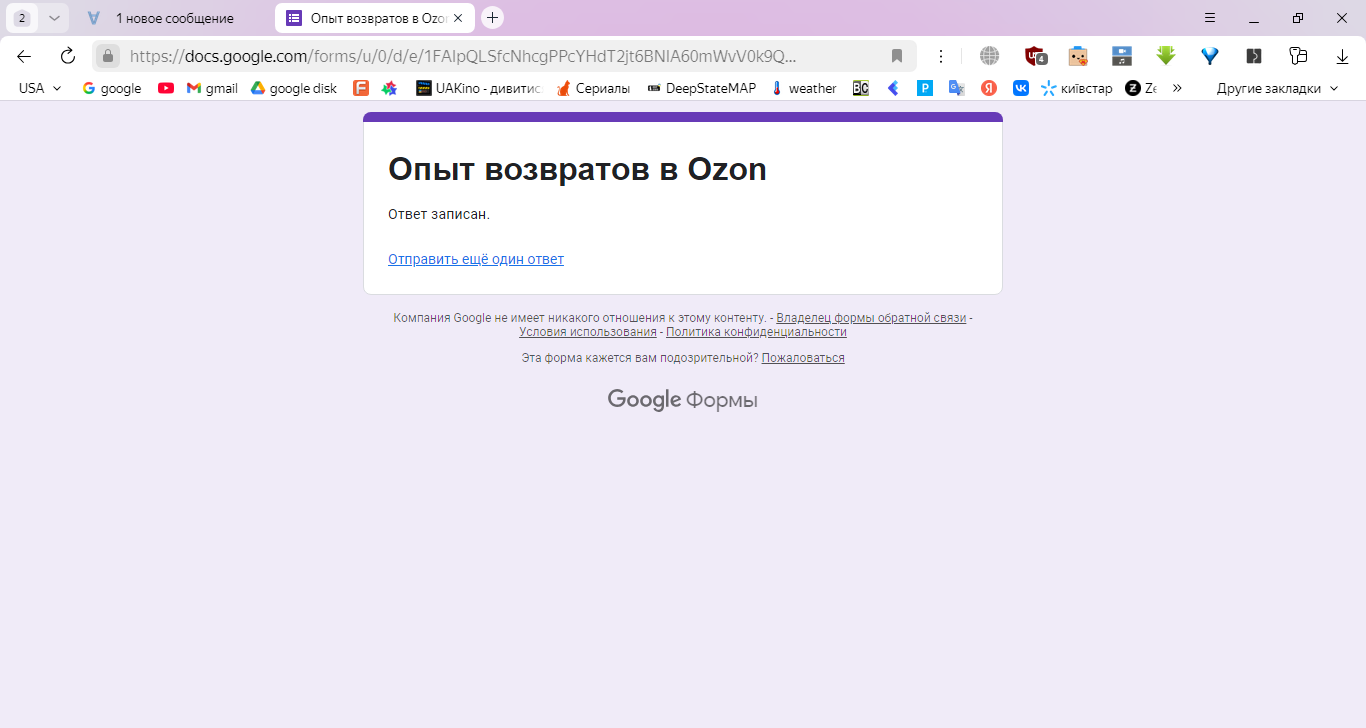Open the Yandex browser hamburger menu
Image resolution: width=1366 pixels, height=728 pixels.
(1210, 18)
